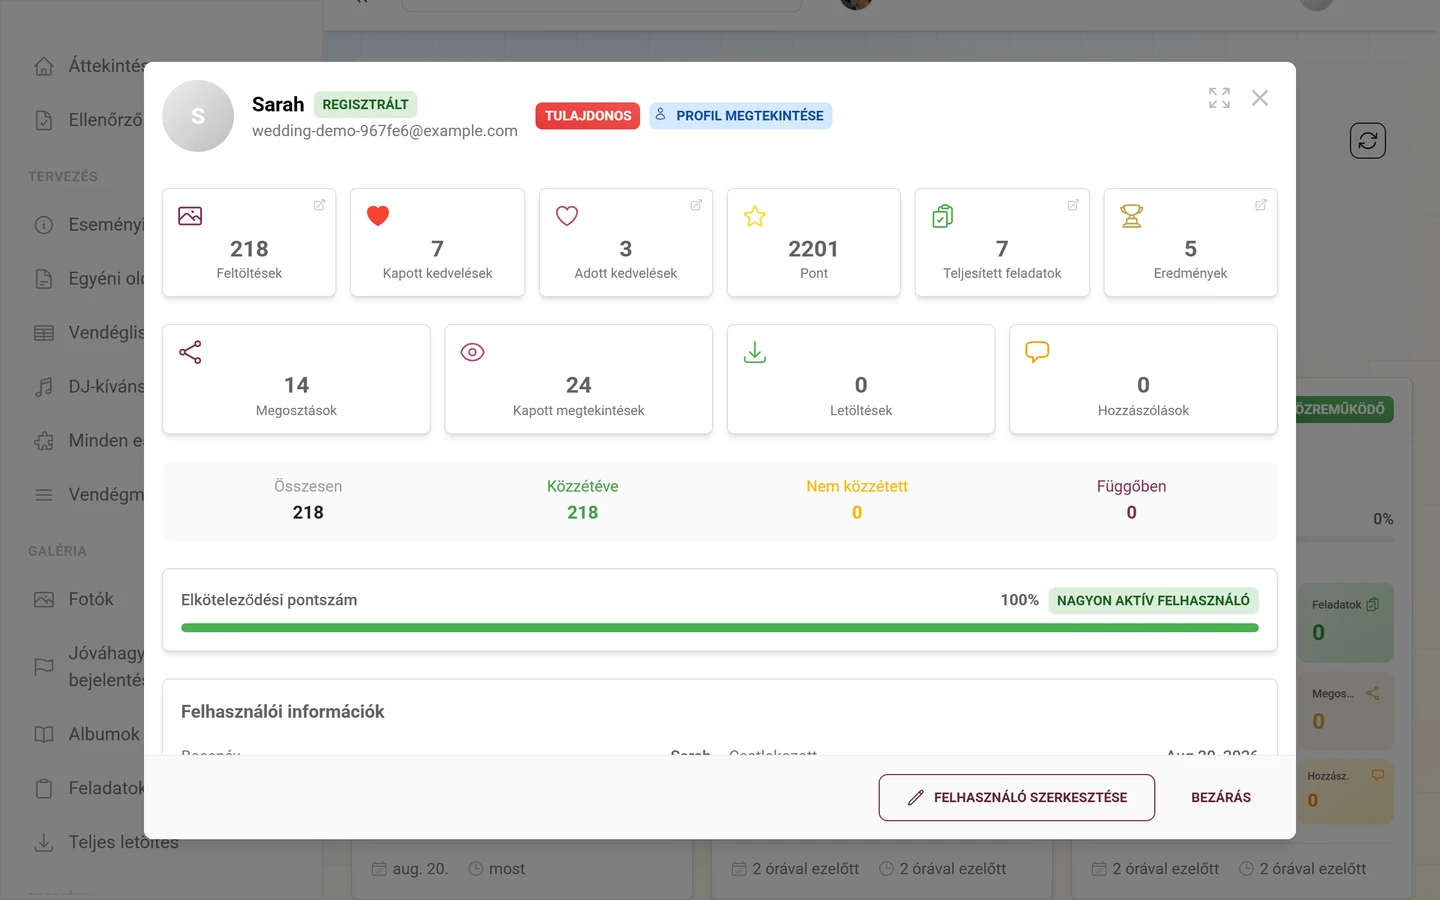The height and width of the screenshot is (900, 1440).
Task: Click the Összesen 218 statistic
Action: click(x=308, y=499)
